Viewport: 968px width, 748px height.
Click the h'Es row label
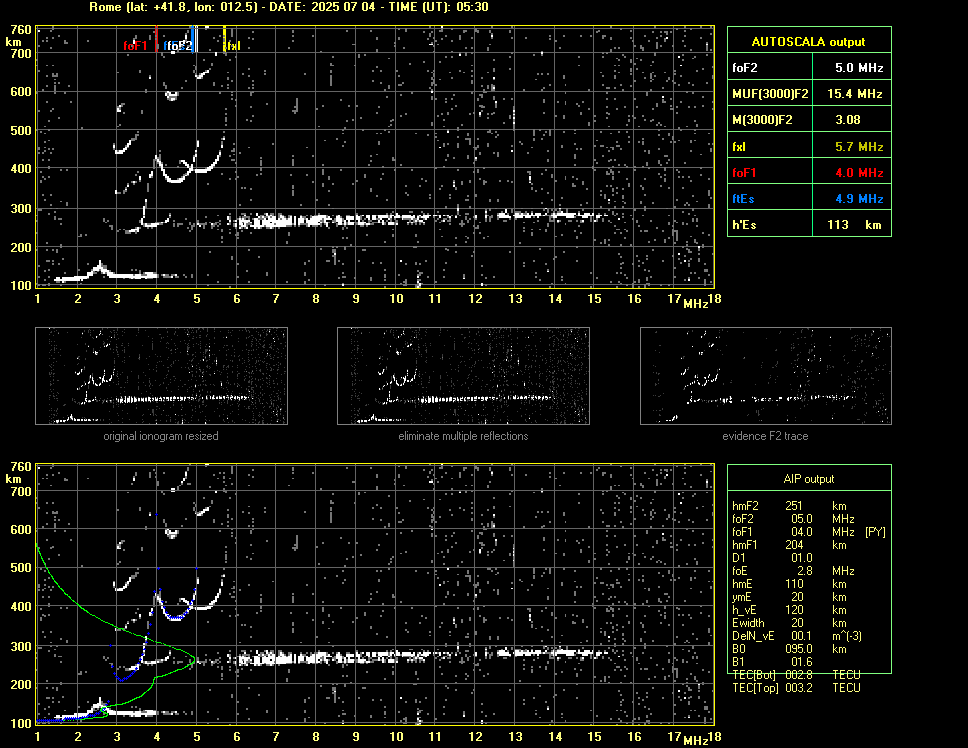(744, 225)
